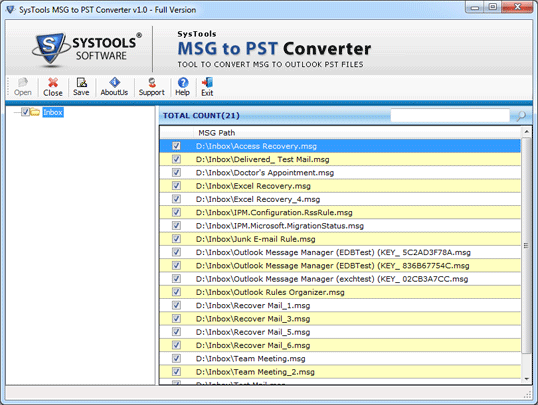Click scrollbar down arrow in file list
The width and height of the screenshot is (538, 405).
(526, 379)
